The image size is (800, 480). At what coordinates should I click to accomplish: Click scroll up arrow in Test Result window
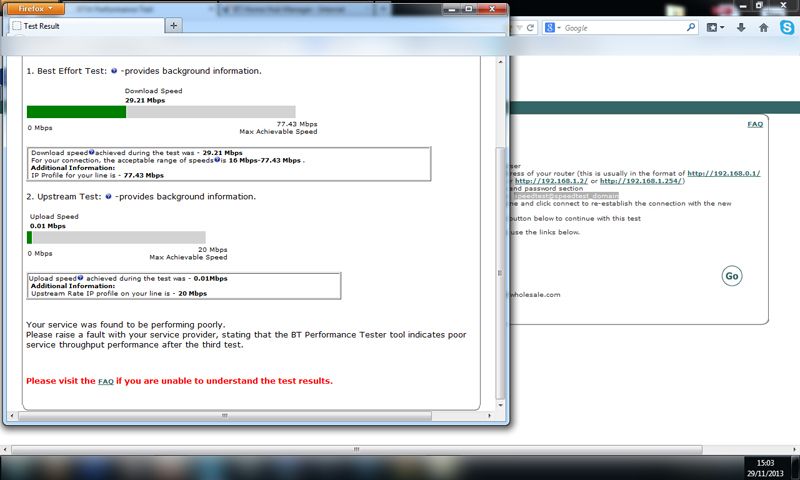click(500, 62)
